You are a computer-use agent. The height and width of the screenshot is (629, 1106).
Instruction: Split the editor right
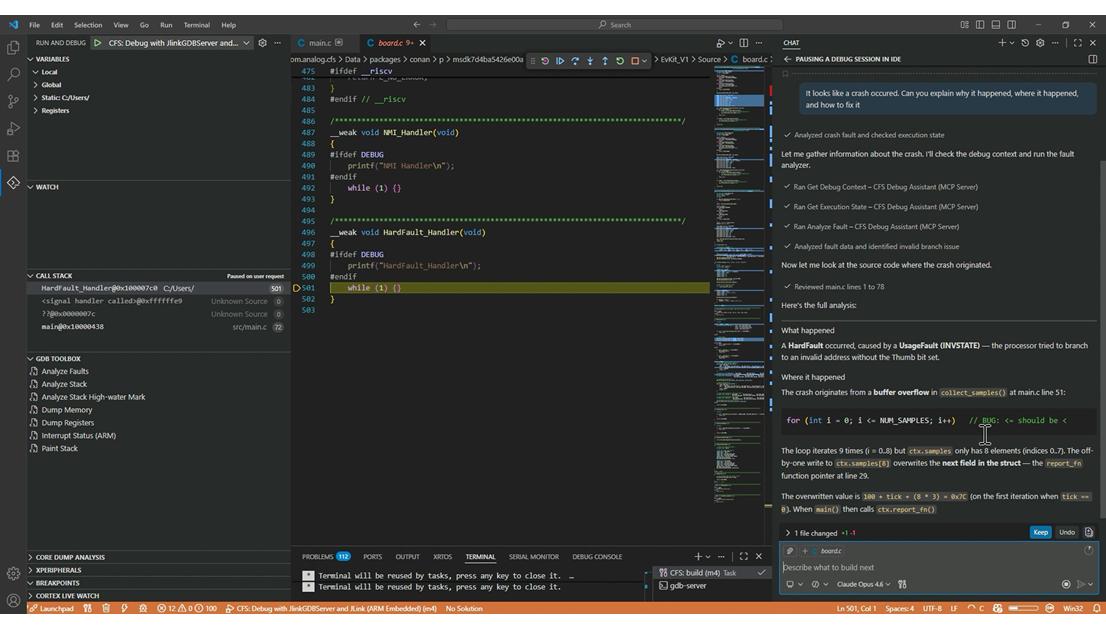[x=743, y=43]
